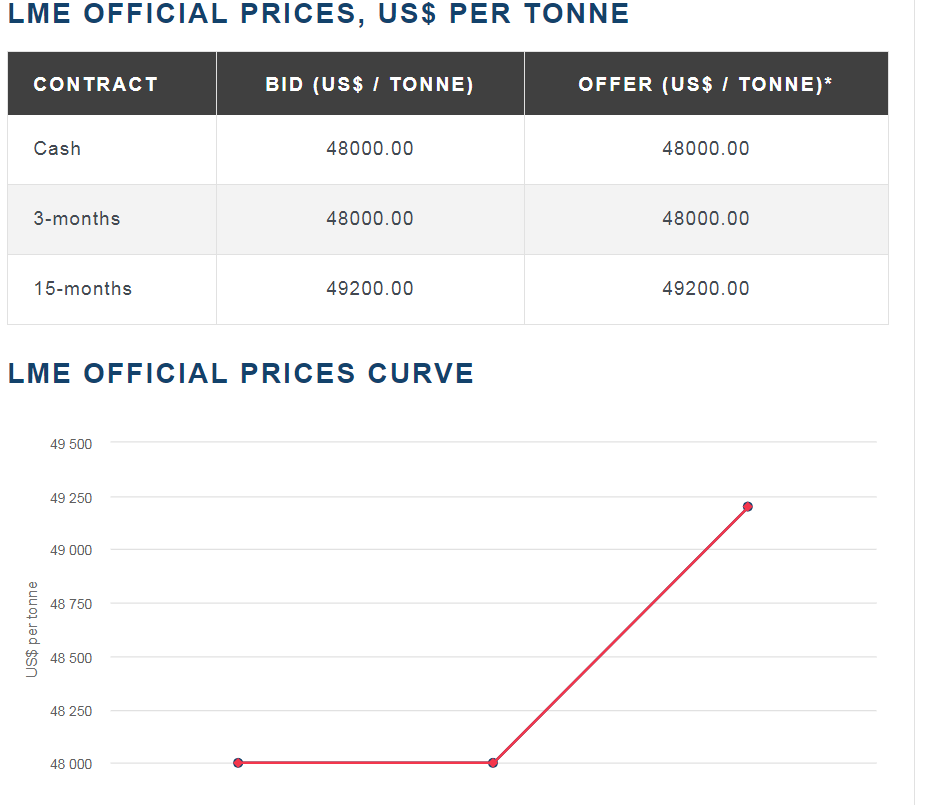Click the LME Official Prices US$ per tonne heading
Viewport: 927px width, 805px height.
(319, 14)
